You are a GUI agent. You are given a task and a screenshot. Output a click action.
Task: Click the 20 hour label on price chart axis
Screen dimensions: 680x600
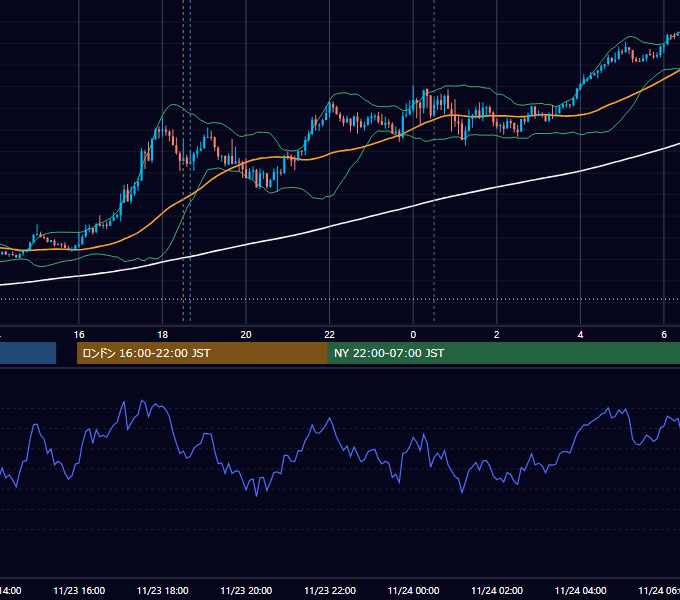[x=246, y=335]
